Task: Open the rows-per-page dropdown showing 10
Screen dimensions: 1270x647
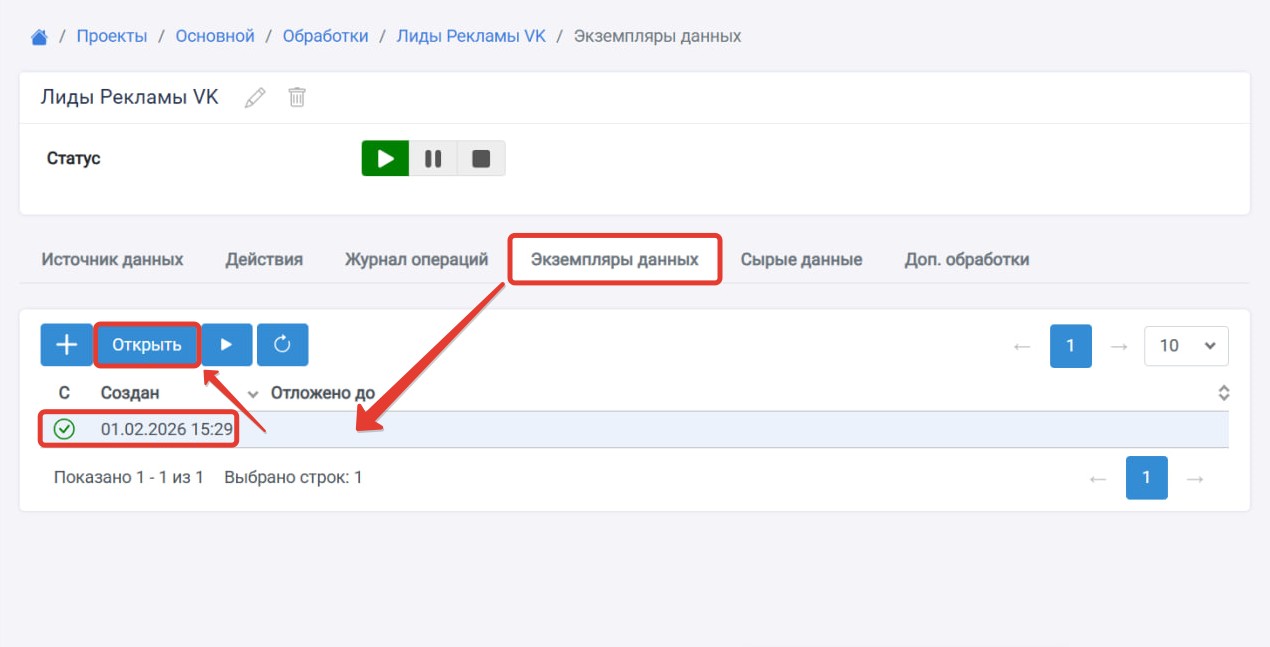Action: 1186,345
